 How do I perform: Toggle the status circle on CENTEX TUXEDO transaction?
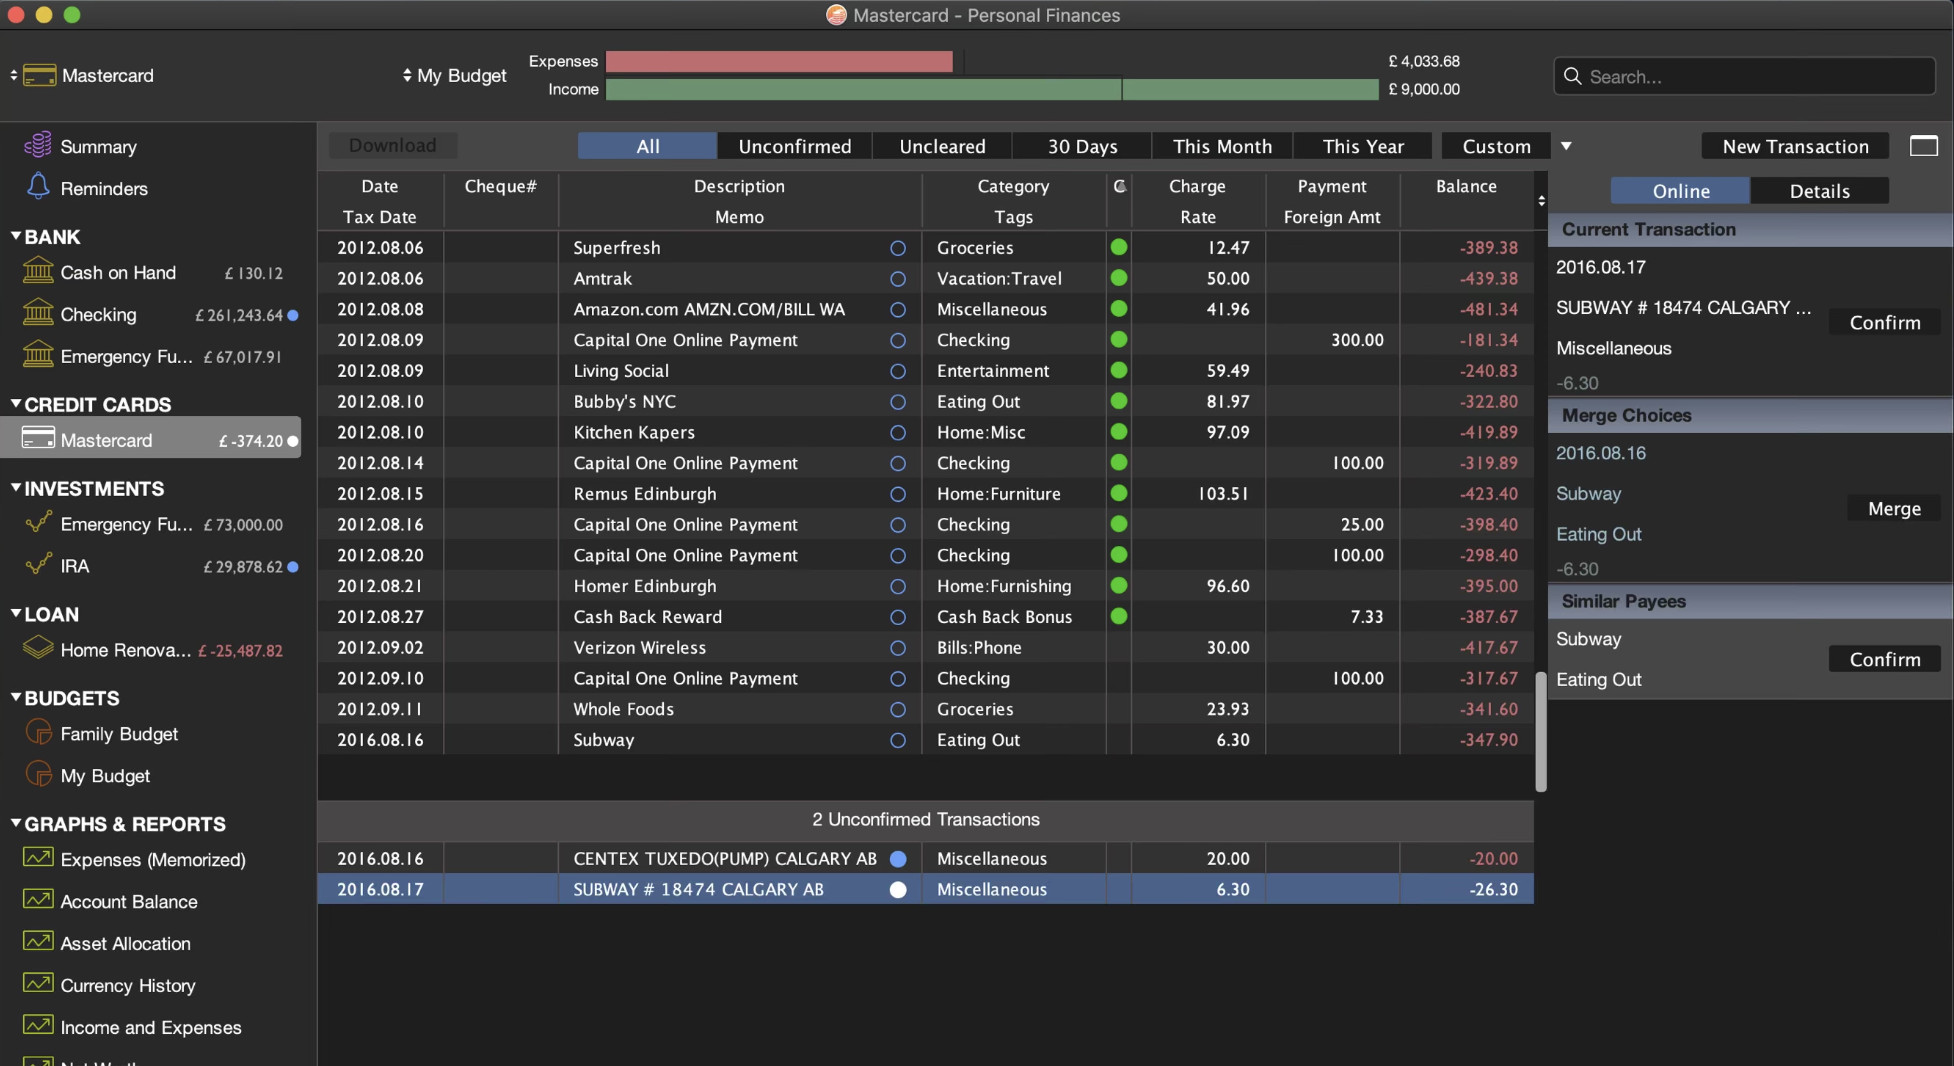coord(897,859)
